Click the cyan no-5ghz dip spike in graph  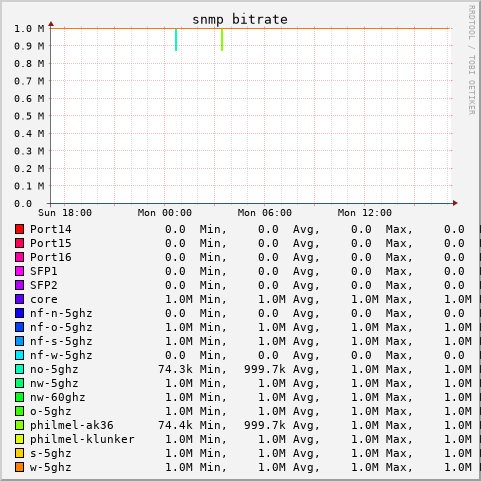[x=176, y=40]
